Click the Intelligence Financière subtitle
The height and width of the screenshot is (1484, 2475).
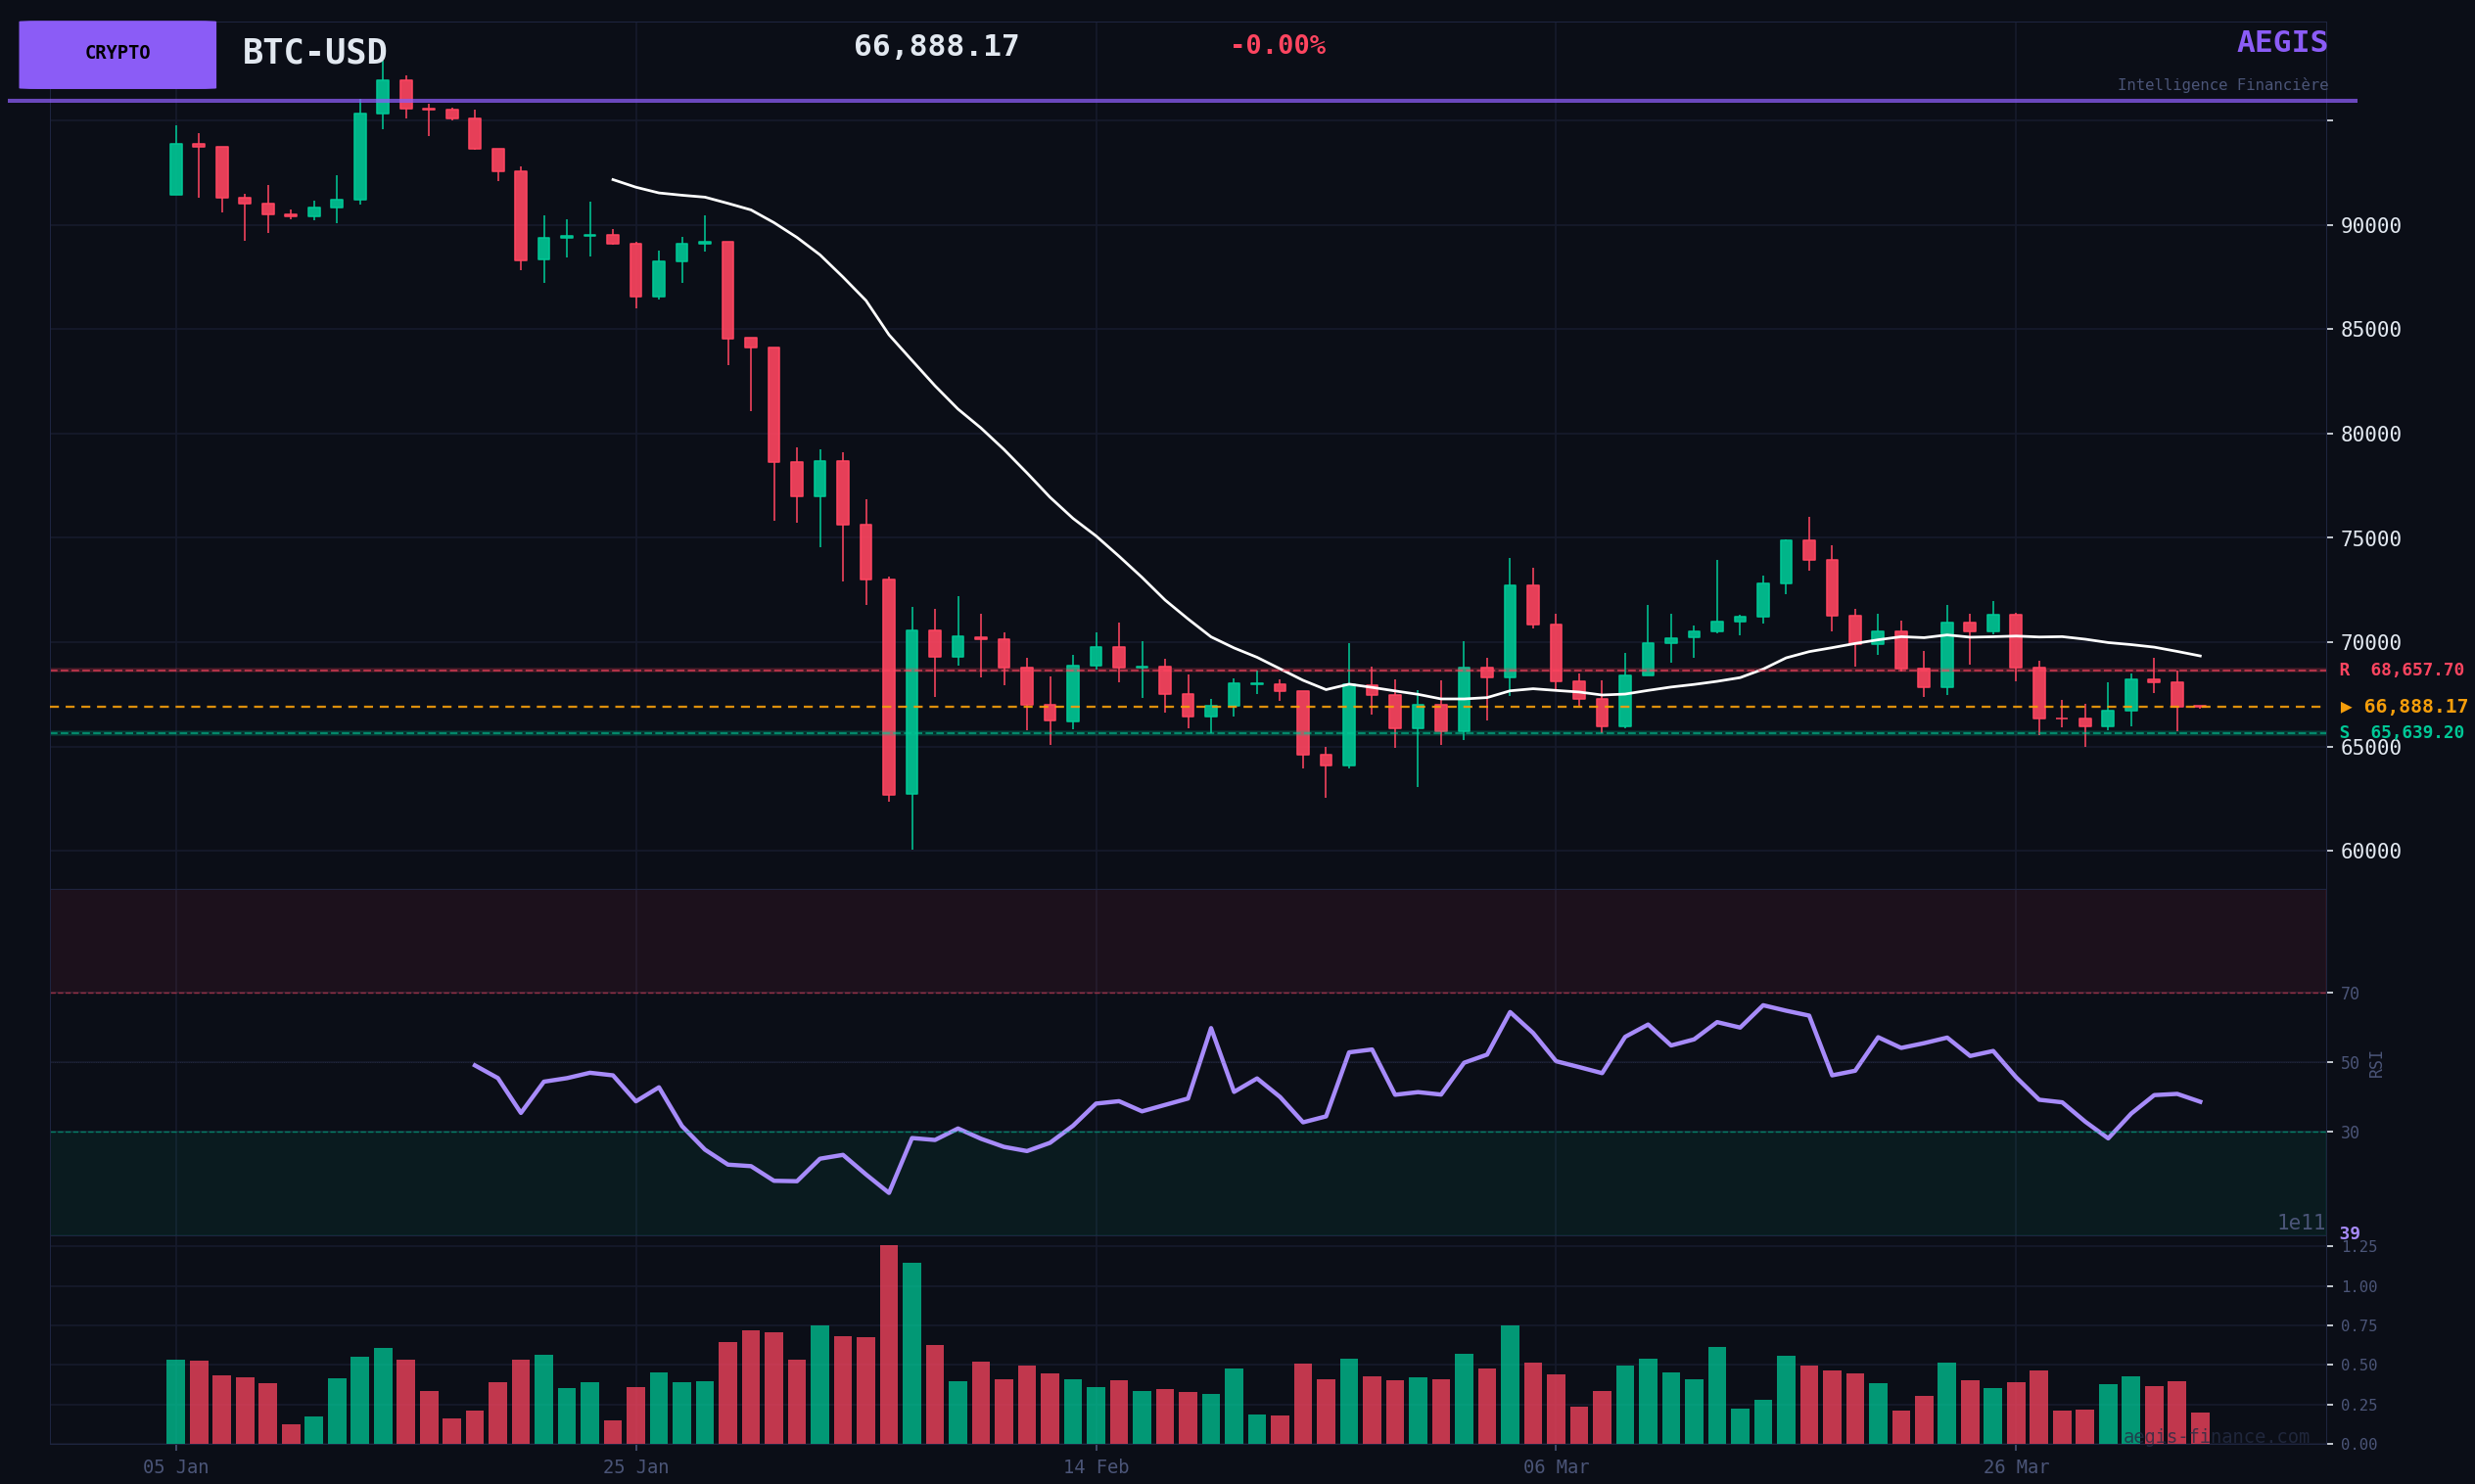point(2221,85)
